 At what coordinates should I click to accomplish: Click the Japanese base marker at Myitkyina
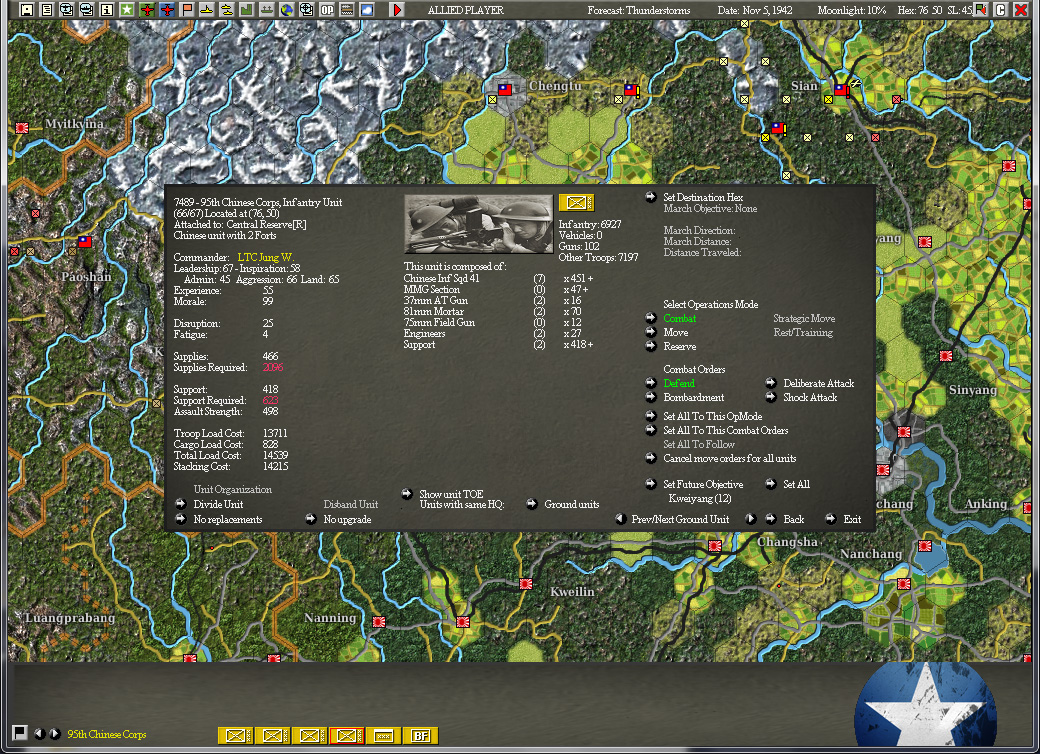[x=22, y=127]
